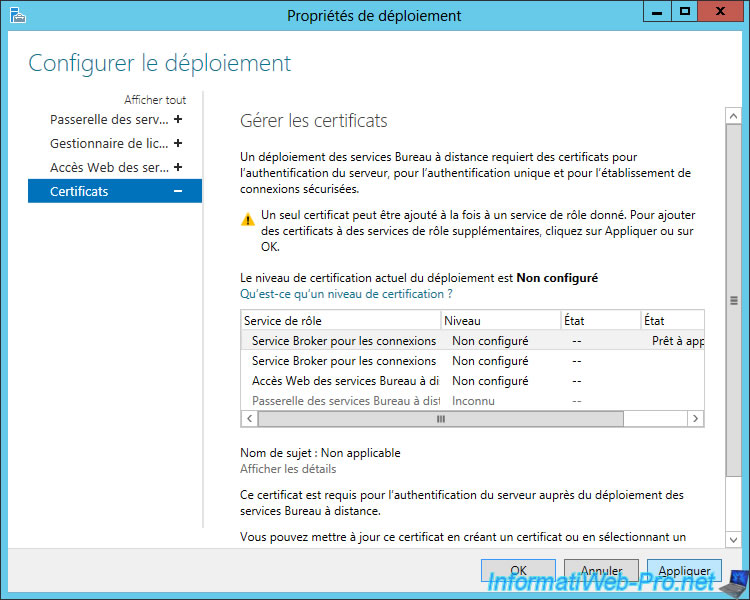Click the Service de rôle column header

pyautogui.click(x=340, y=321)
